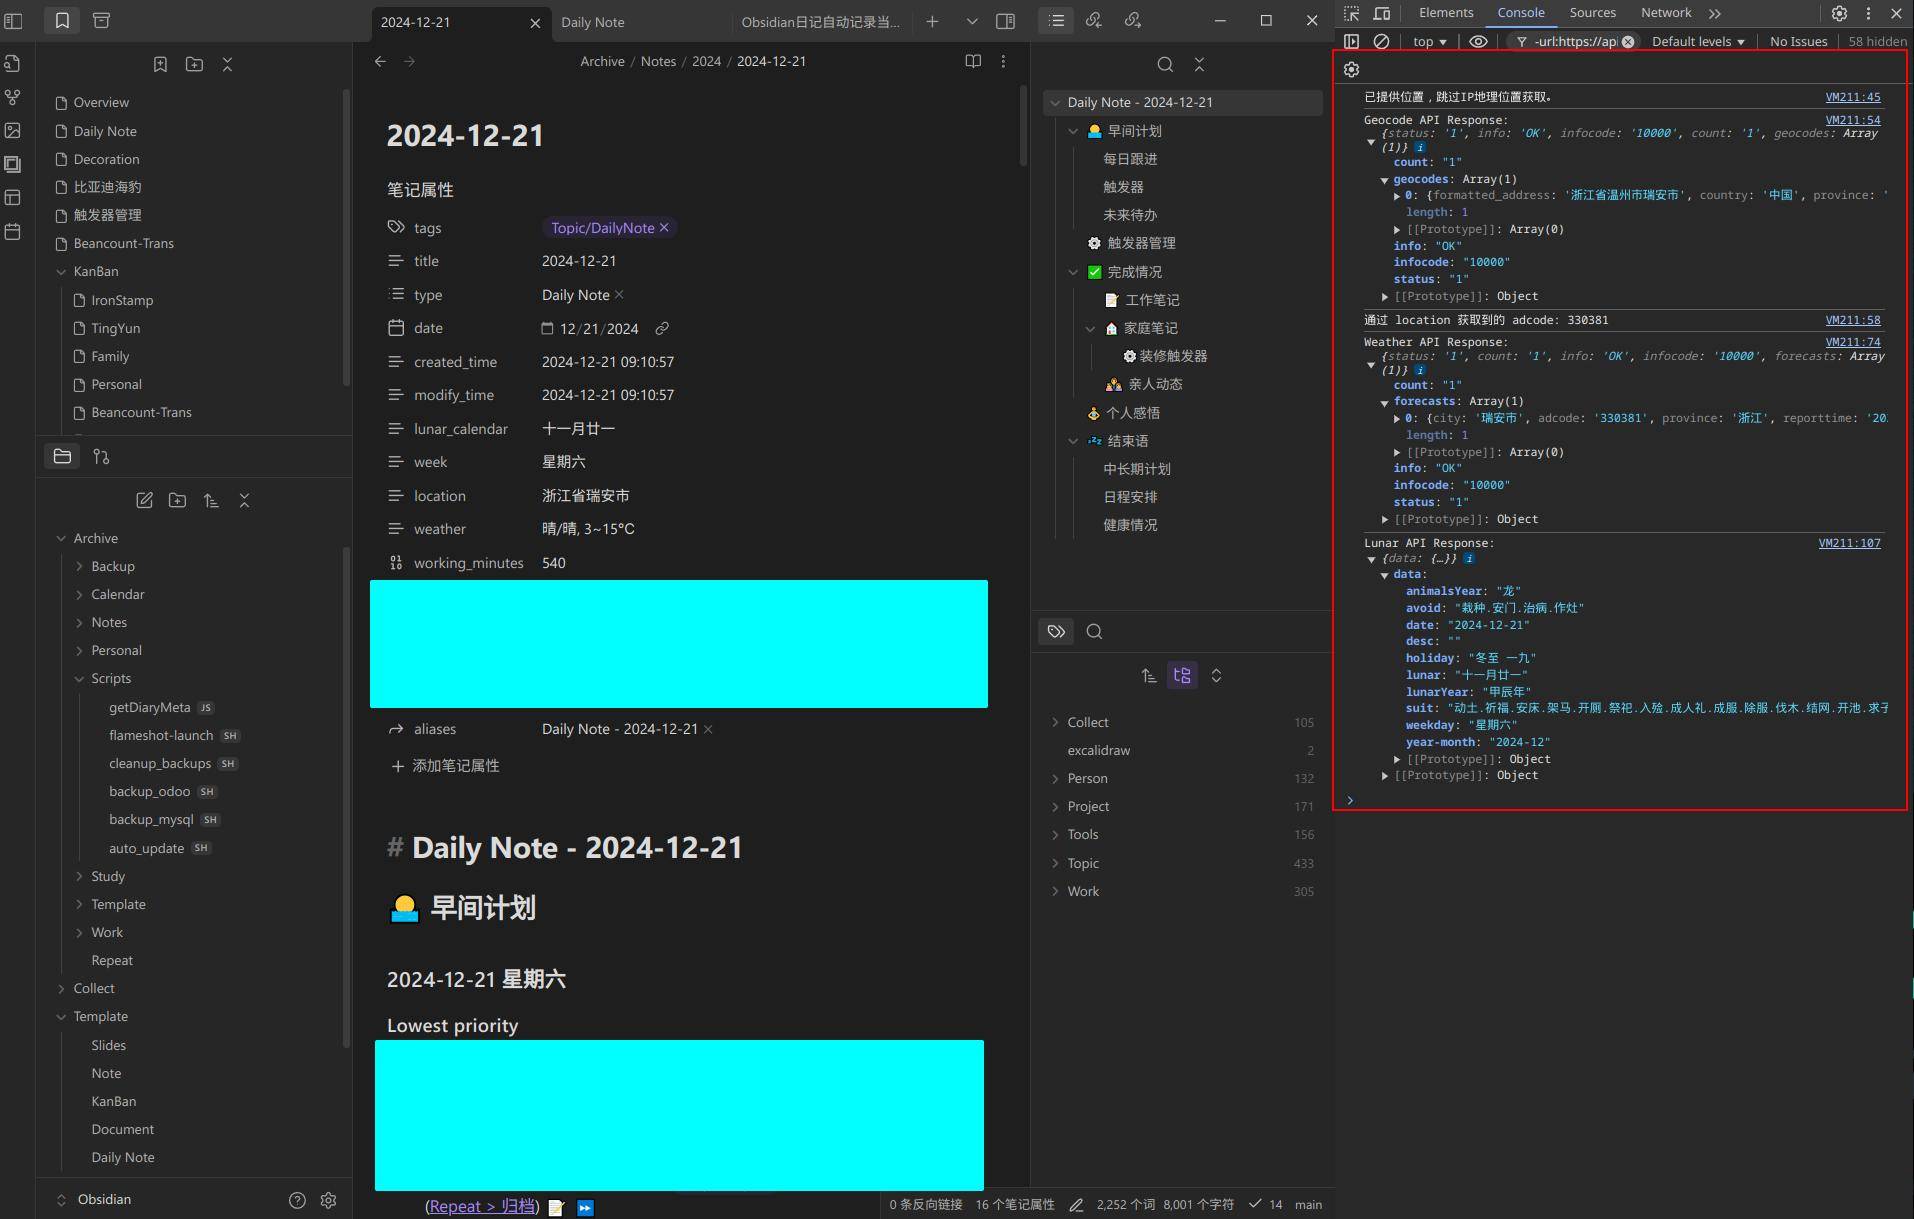Screen dimensions: 1914x1219
Task: Toggle the console sidebar panel
Action: point(1351,41)
